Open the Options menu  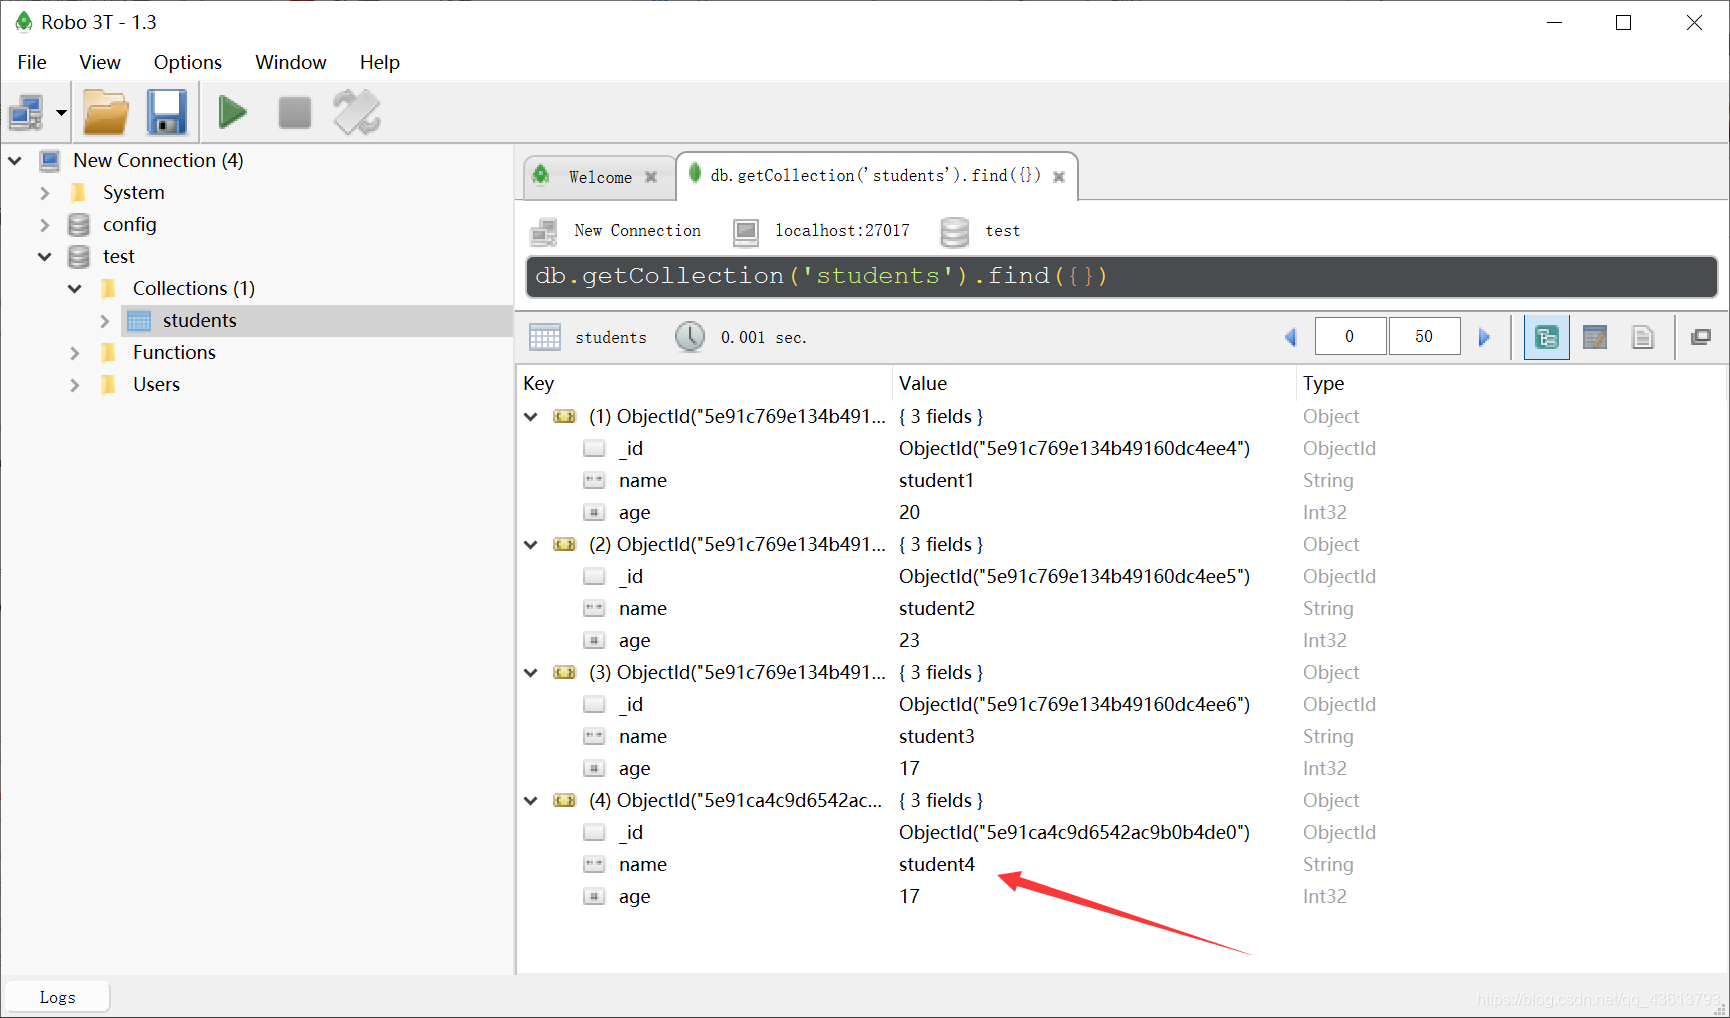point(188,62)
